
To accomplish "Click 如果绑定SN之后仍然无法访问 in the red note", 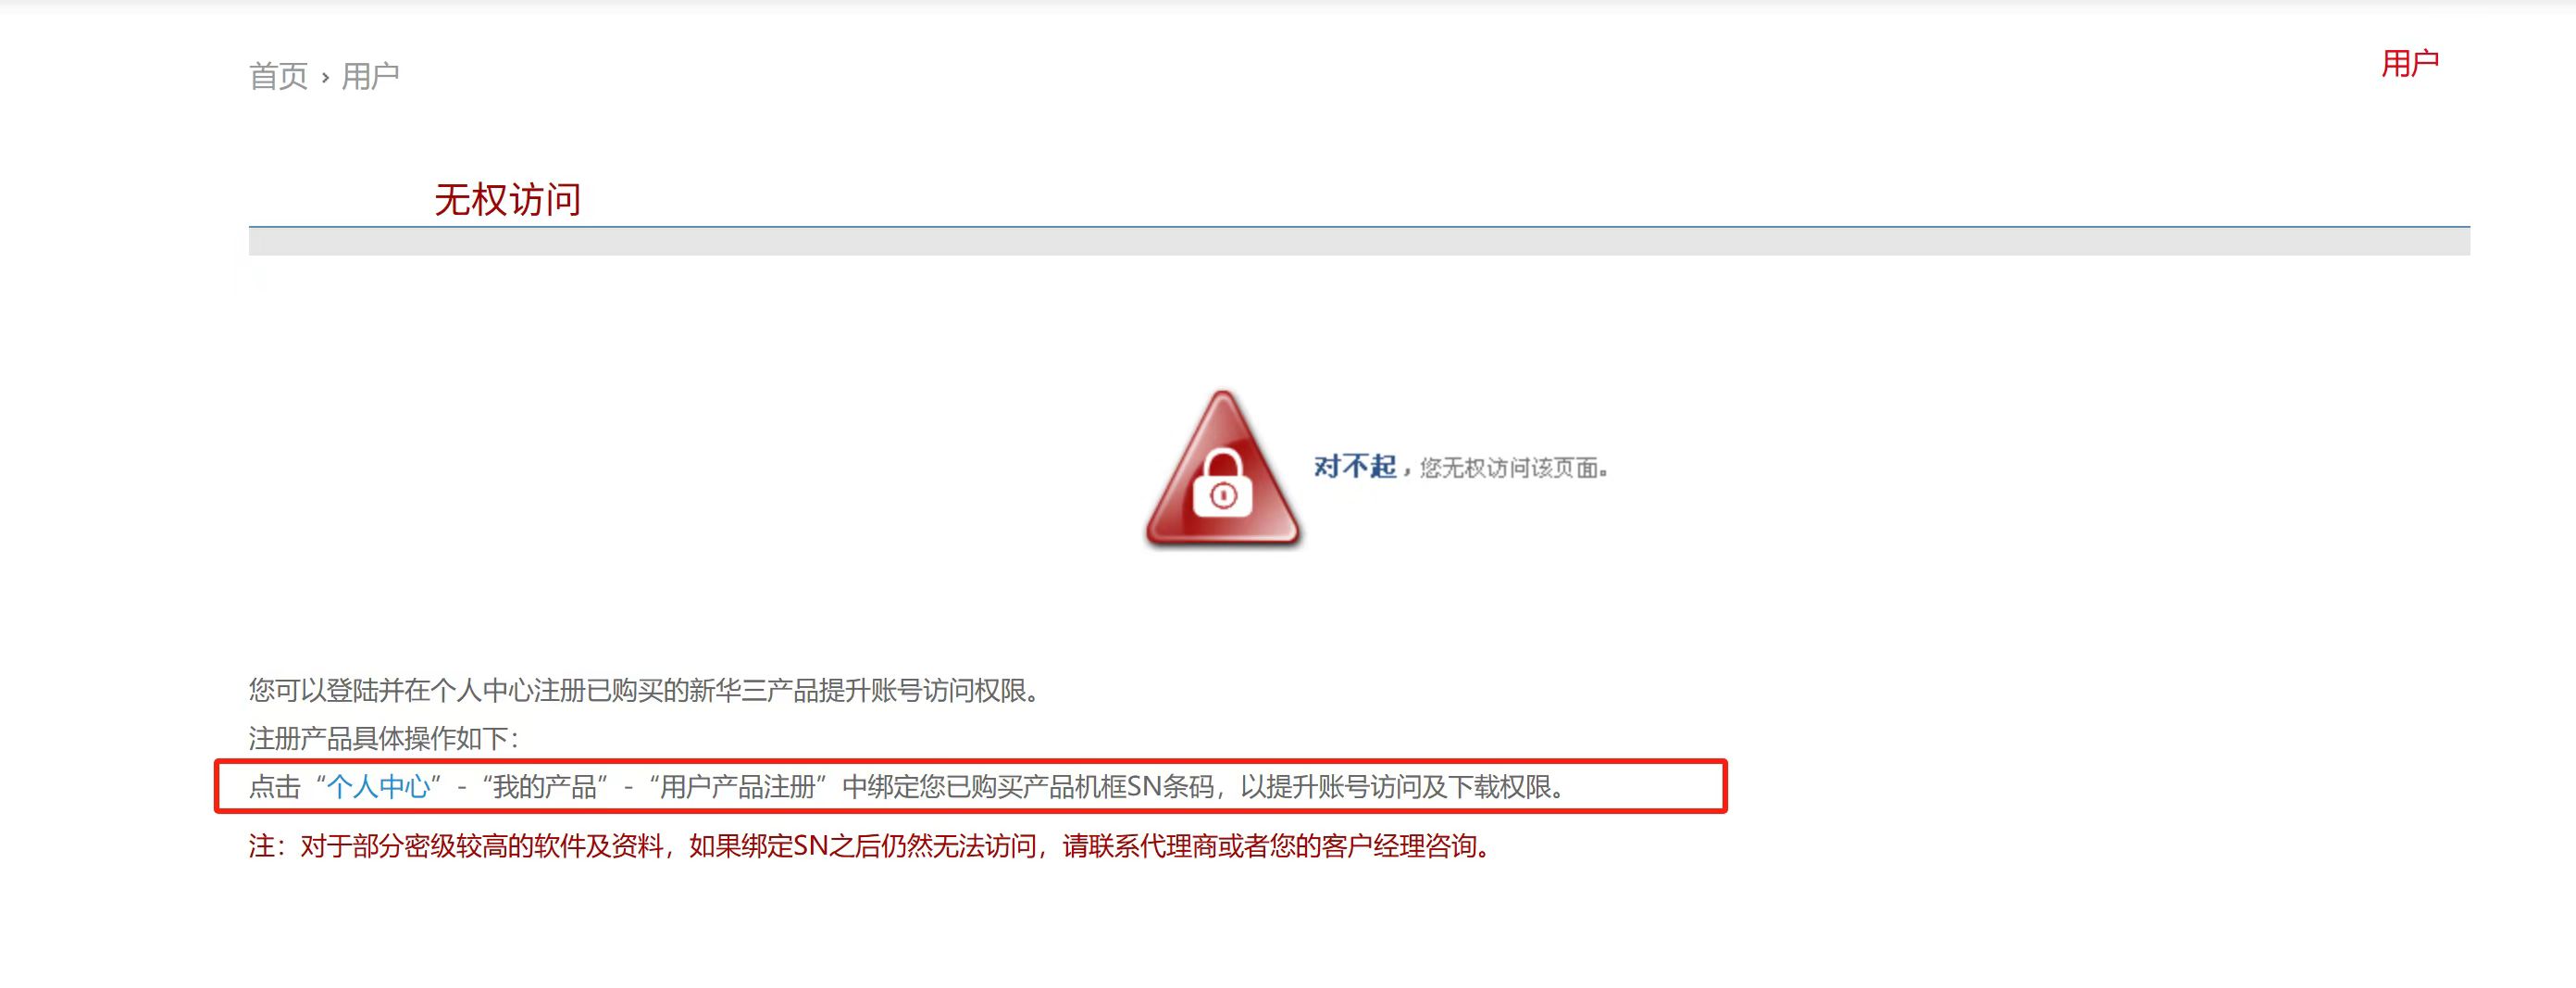I will pyautogui.click(x=862, y=847).
